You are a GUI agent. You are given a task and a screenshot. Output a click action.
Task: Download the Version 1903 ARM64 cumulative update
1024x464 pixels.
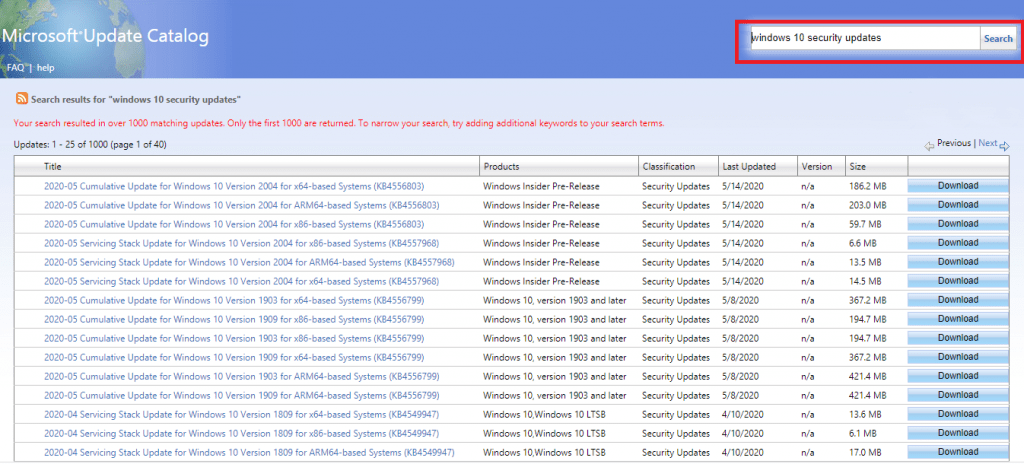(x=958, y=375)
